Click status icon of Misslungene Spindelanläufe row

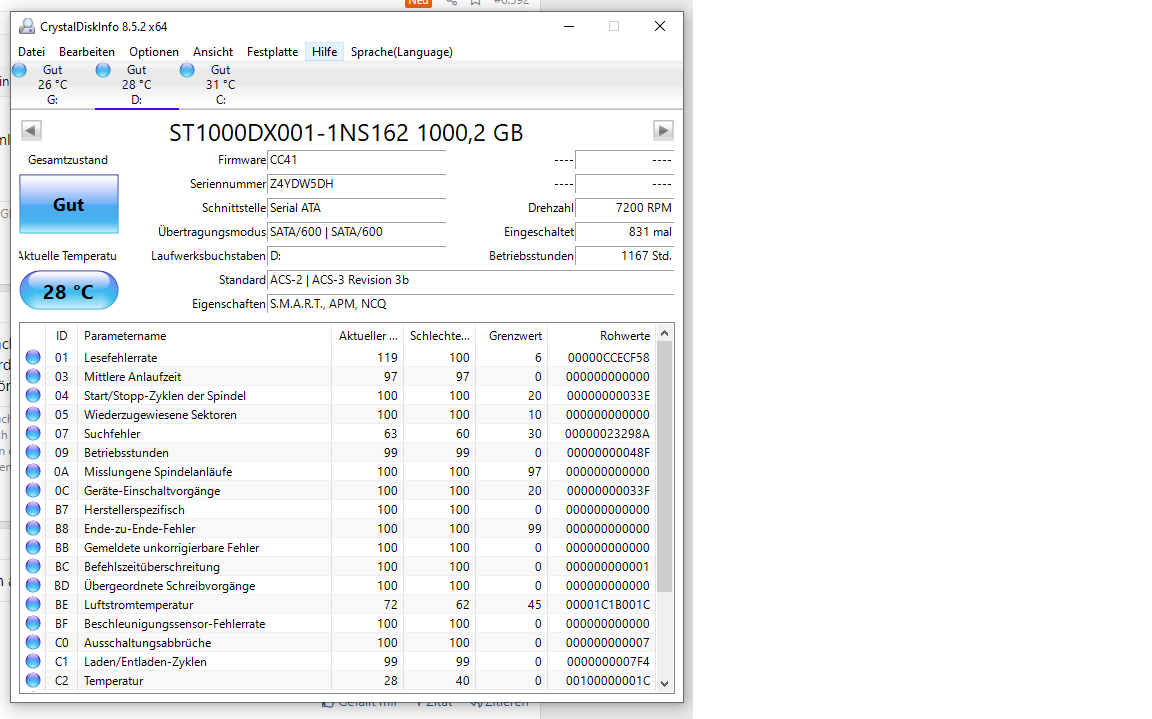pyautogui.click(x=33, y=472)
